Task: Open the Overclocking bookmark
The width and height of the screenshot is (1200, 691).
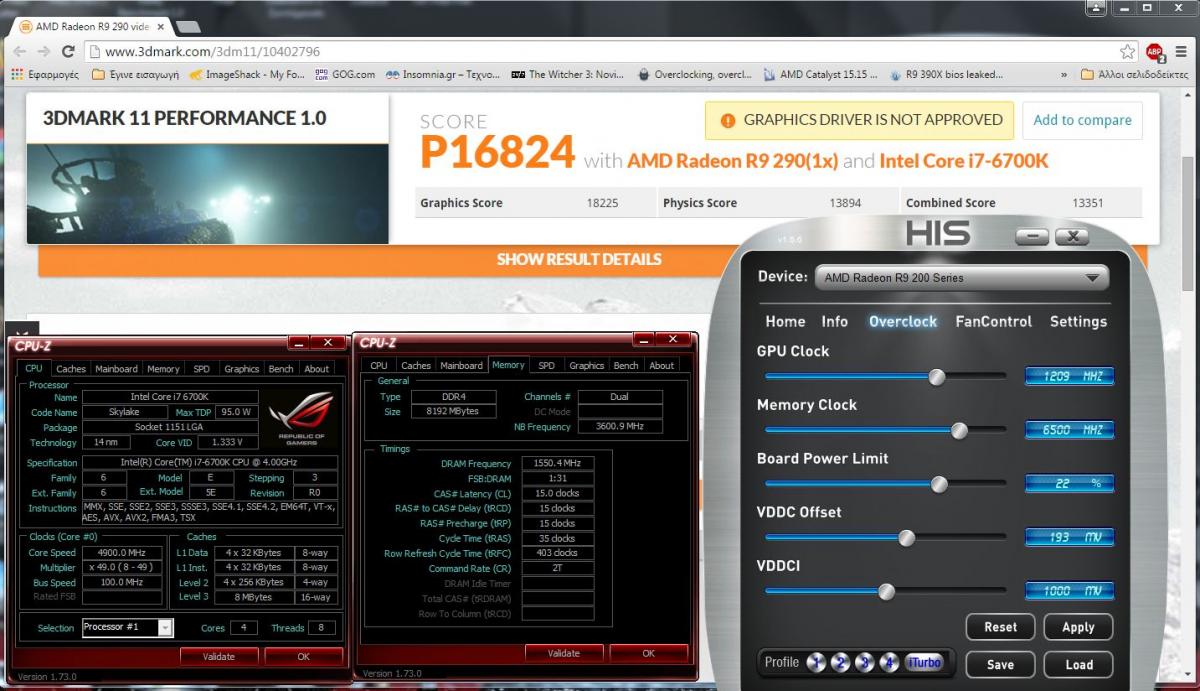Action: coord(694,74)
